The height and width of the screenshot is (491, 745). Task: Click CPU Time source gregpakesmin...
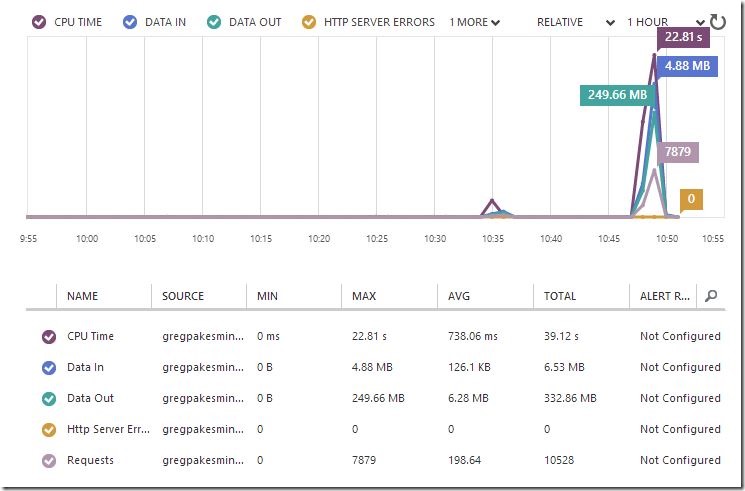[203, 336]
